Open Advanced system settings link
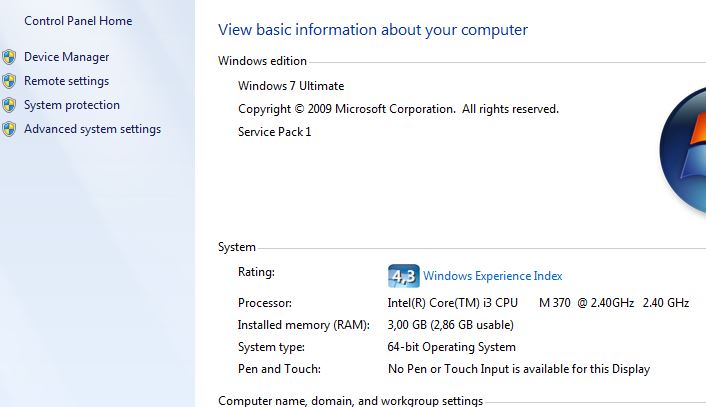This screenshot has width=706, height=407. 92,129
